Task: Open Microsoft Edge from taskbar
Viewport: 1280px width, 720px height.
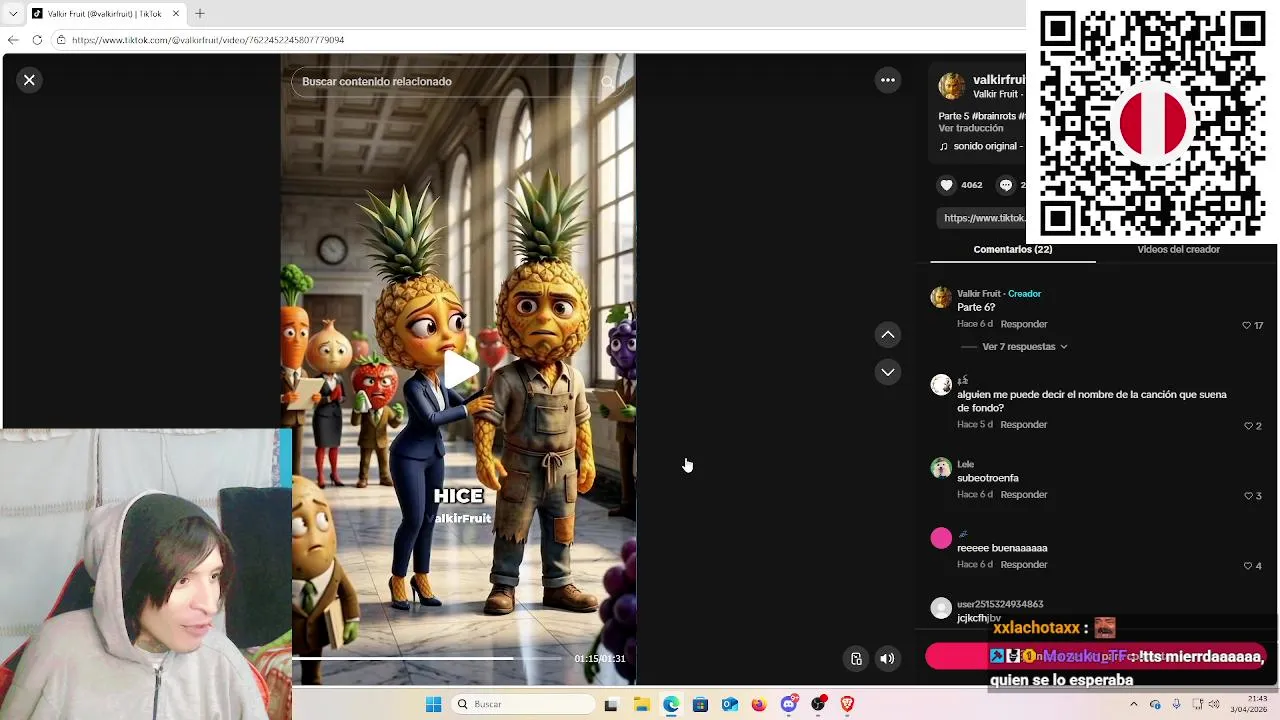Action: (671, 705)
